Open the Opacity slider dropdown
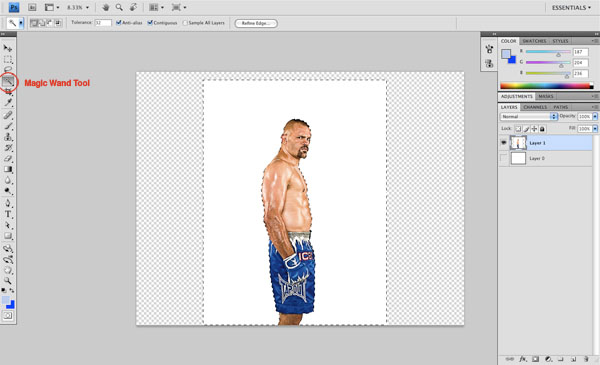This screenshot has width=600, height=365. [595, 116]
